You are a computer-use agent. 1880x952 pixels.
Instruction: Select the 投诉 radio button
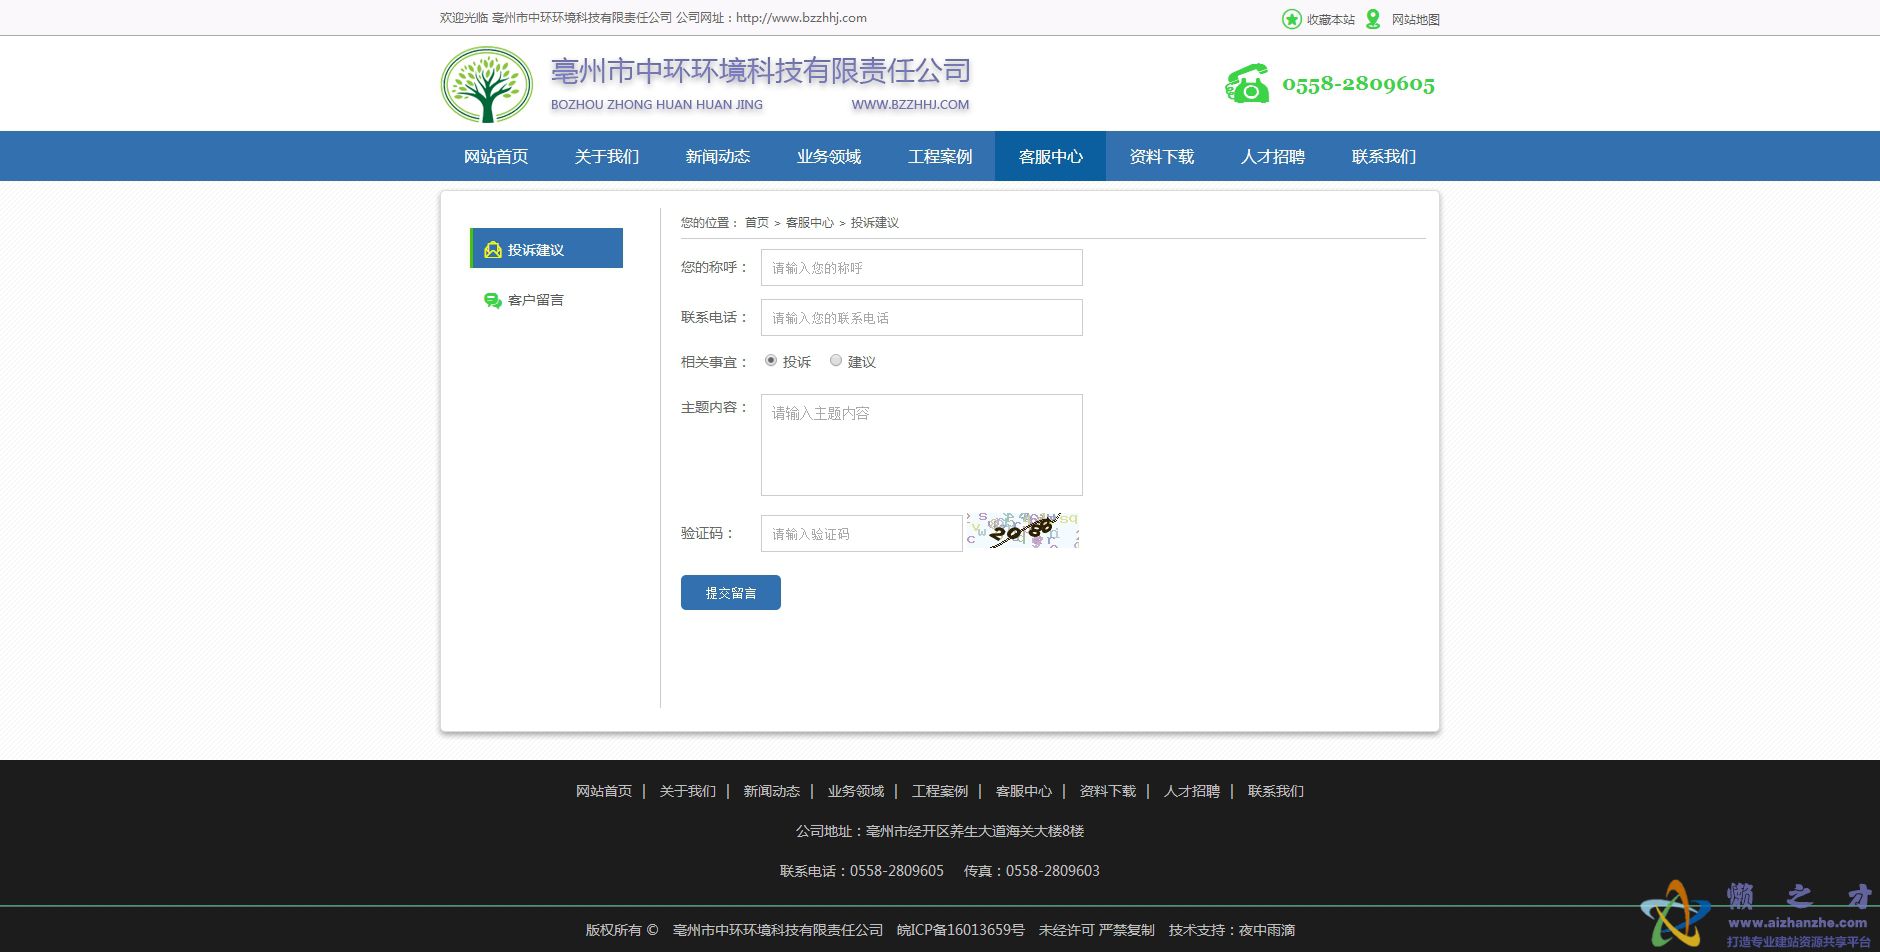click(x=771, y=361)
